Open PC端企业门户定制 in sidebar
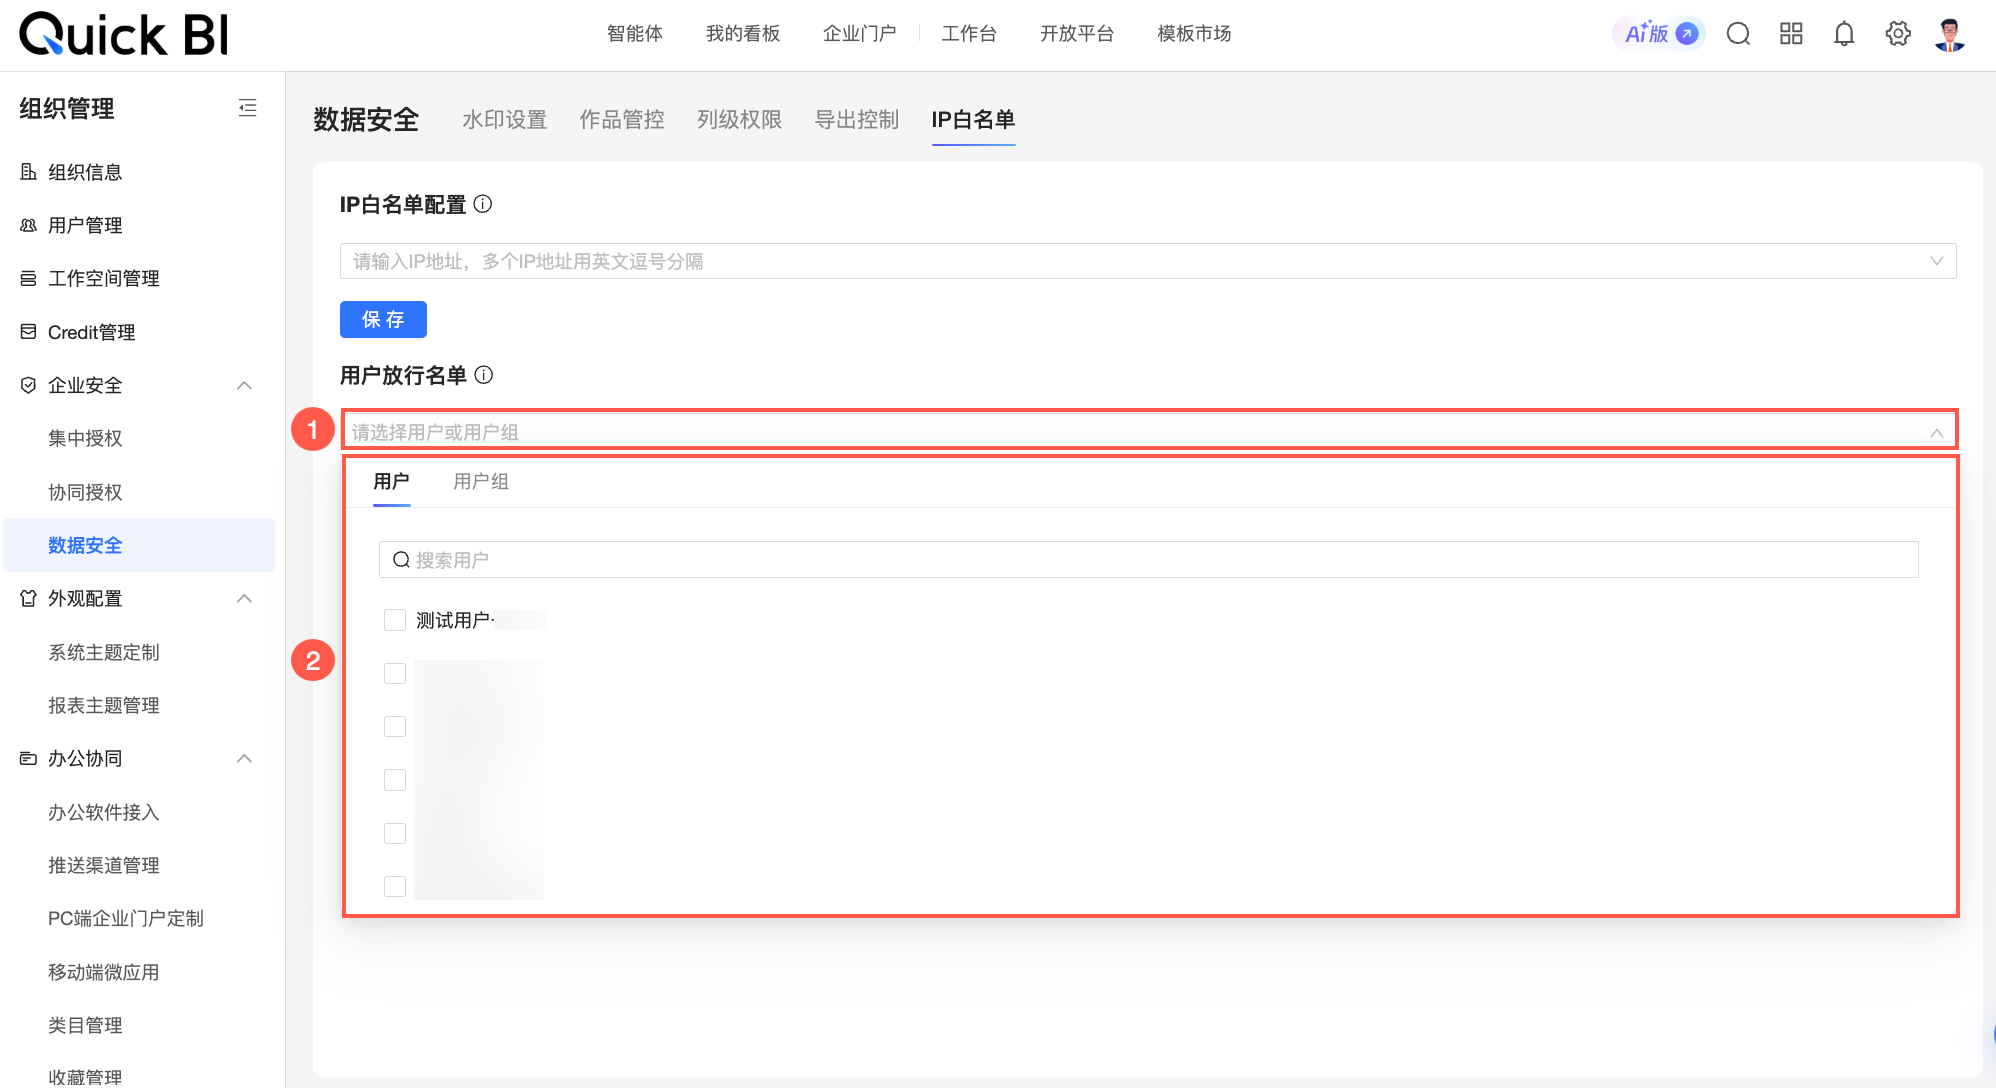This screenshot has height=1088, width=1996. (126, 918)
